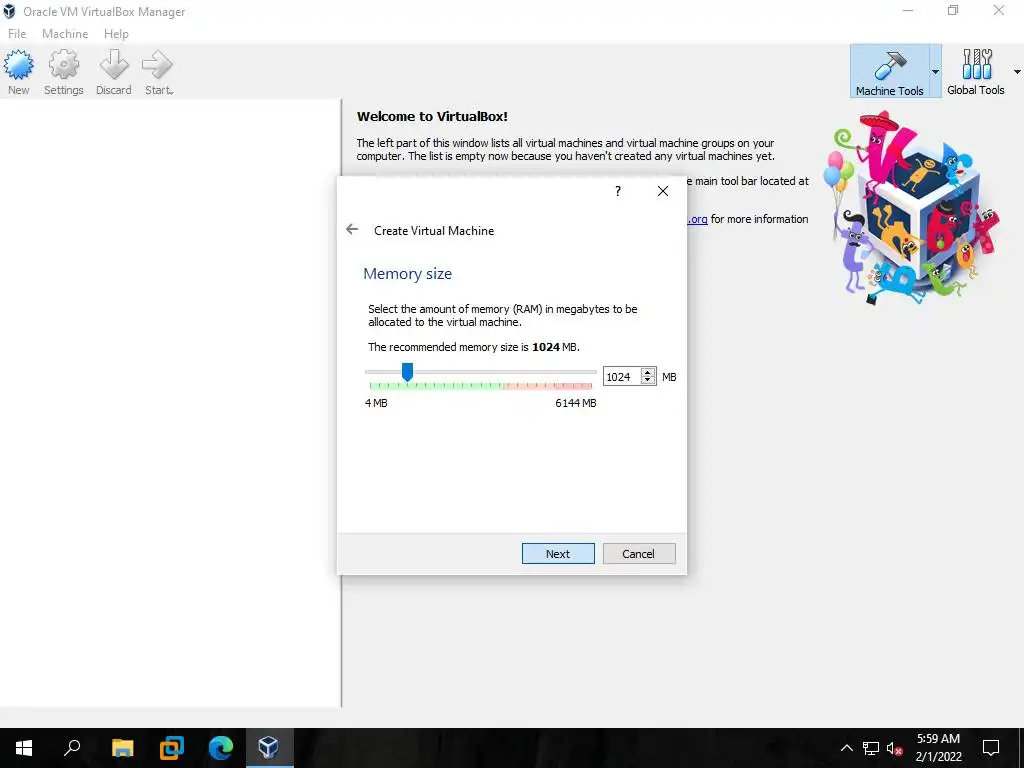Show hidden system tray icons
Viewport: 1024px width, 768px height.
coord(846,748)
